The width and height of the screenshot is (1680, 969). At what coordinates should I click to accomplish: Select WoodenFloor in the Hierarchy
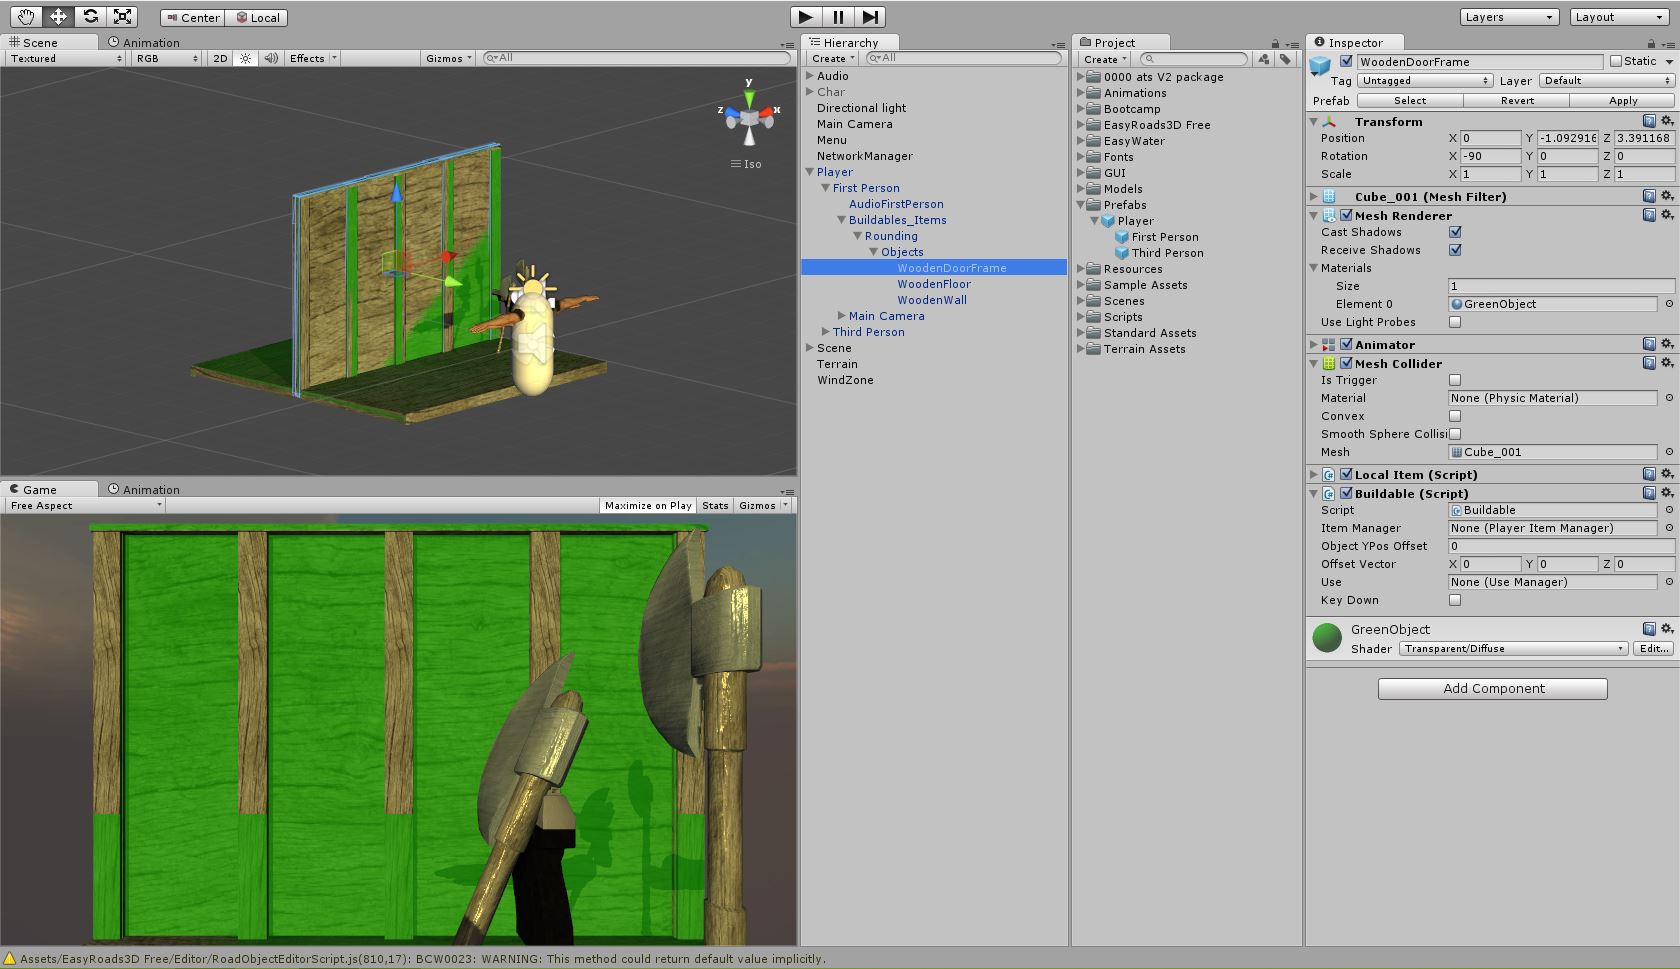[934, 284]
